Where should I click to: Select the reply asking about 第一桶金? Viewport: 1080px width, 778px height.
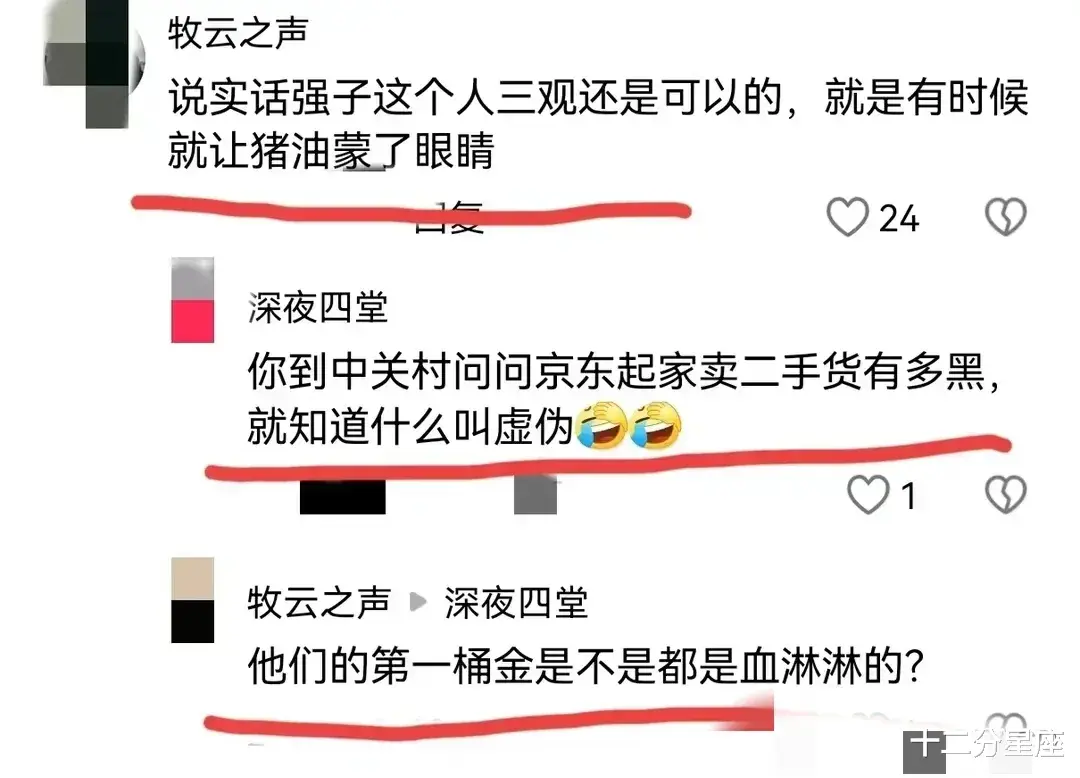(x=585, y=666)
